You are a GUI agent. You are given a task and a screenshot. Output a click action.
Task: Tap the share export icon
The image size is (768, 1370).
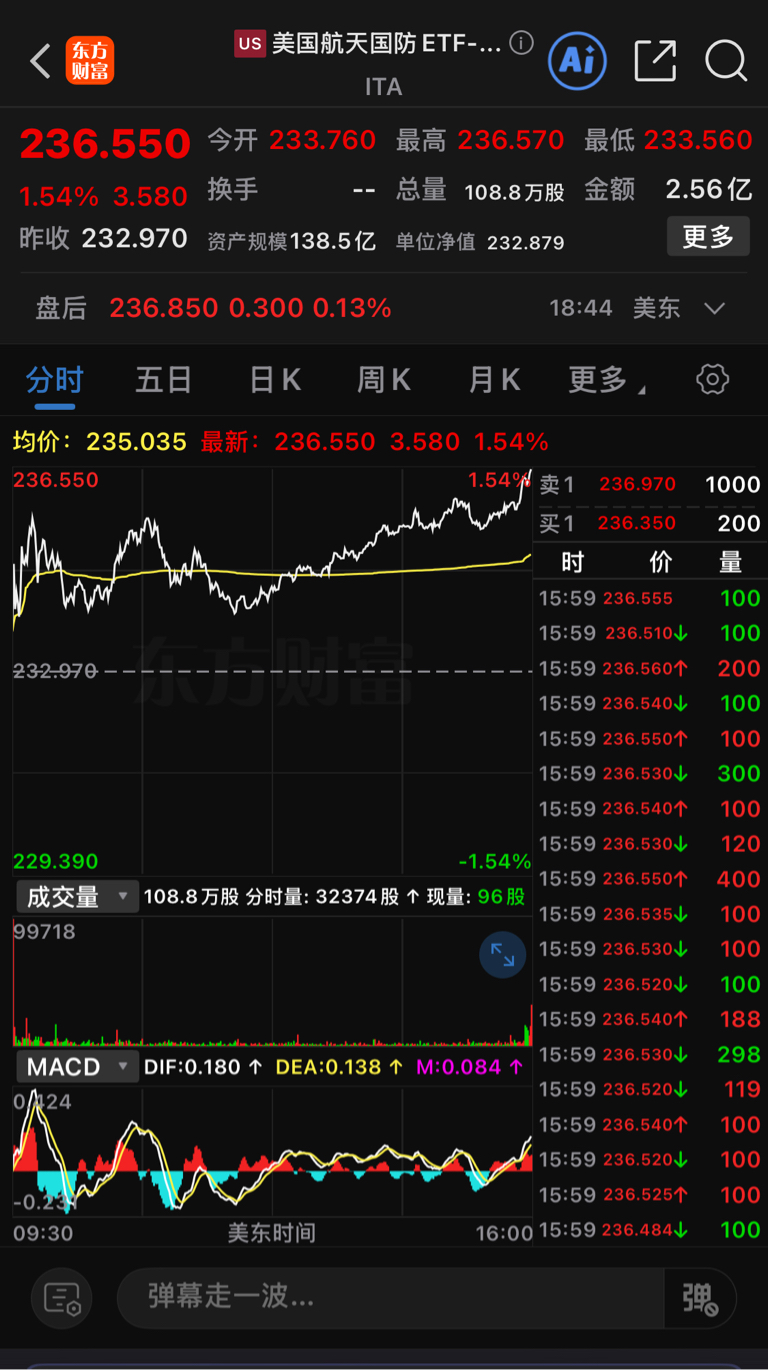tap(655, 61)
